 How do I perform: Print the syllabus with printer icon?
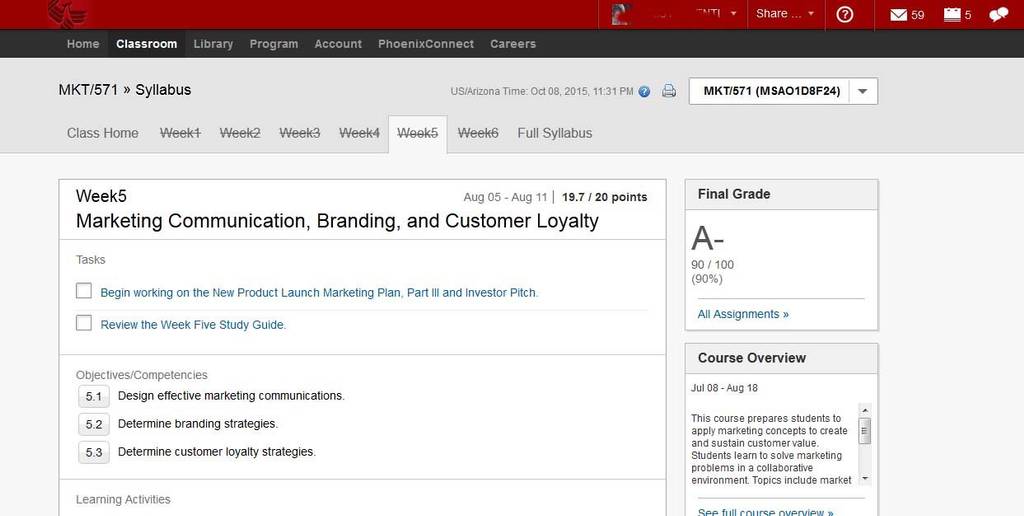pos(669,91)
